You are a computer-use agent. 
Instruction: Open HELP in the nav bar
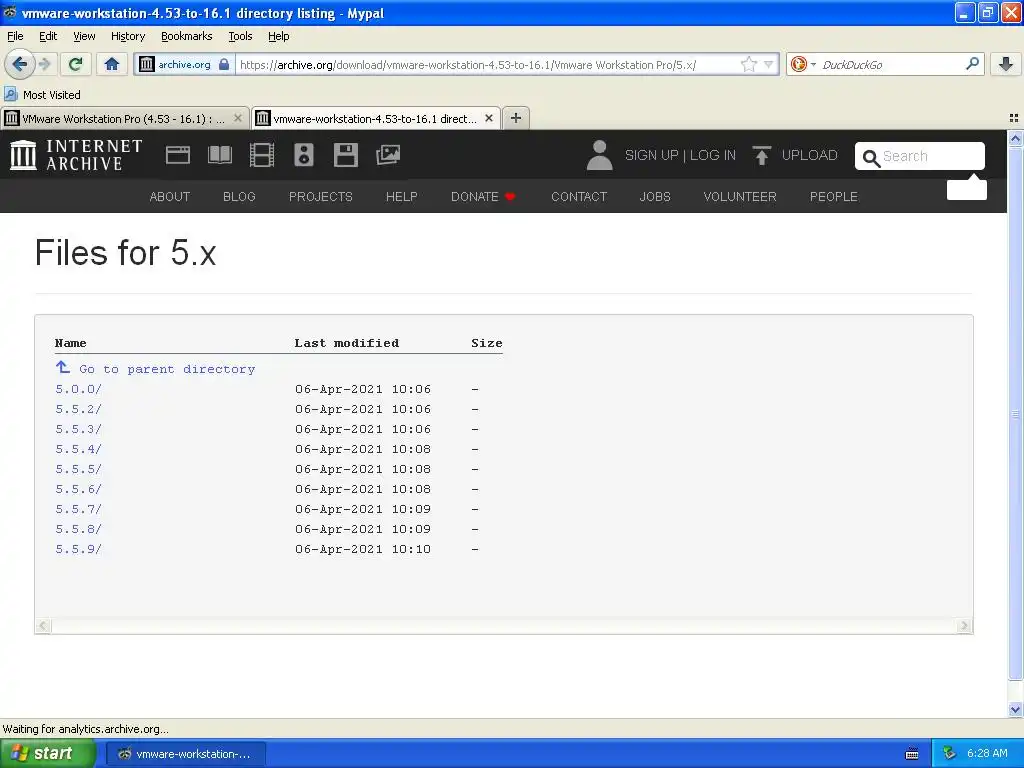402,197
